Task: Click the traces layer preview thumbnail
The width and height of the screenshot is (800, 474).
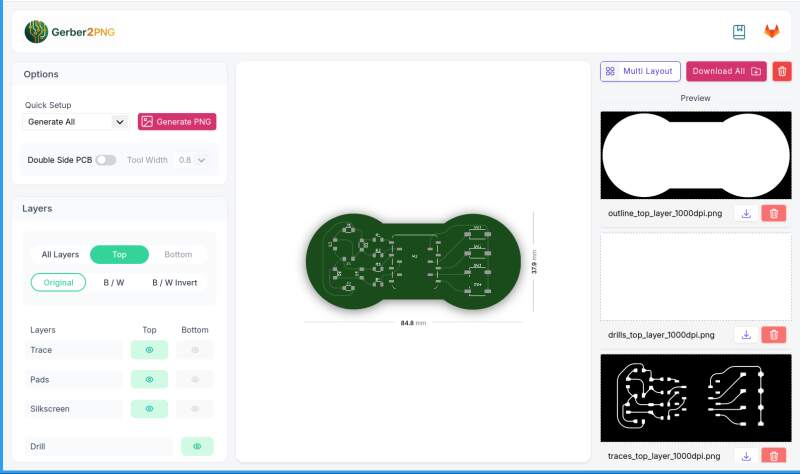Action: tap(696, 398)
